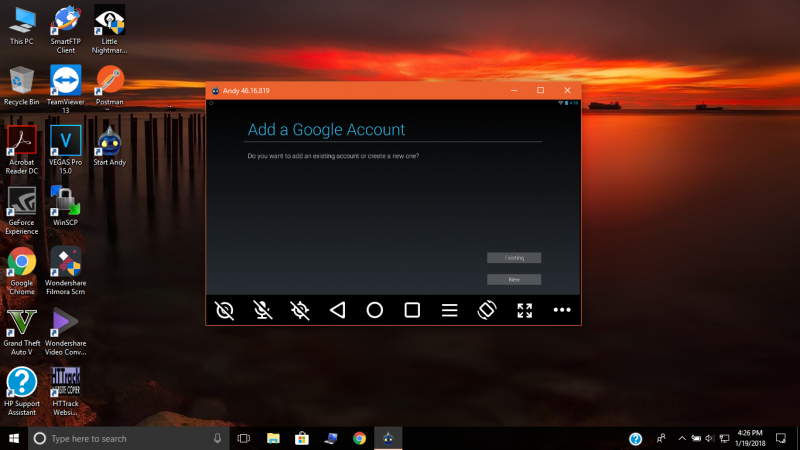This screenshot has width=800, height=450.
Task: Tap the Android home circle button
Action: click(374, 310)
